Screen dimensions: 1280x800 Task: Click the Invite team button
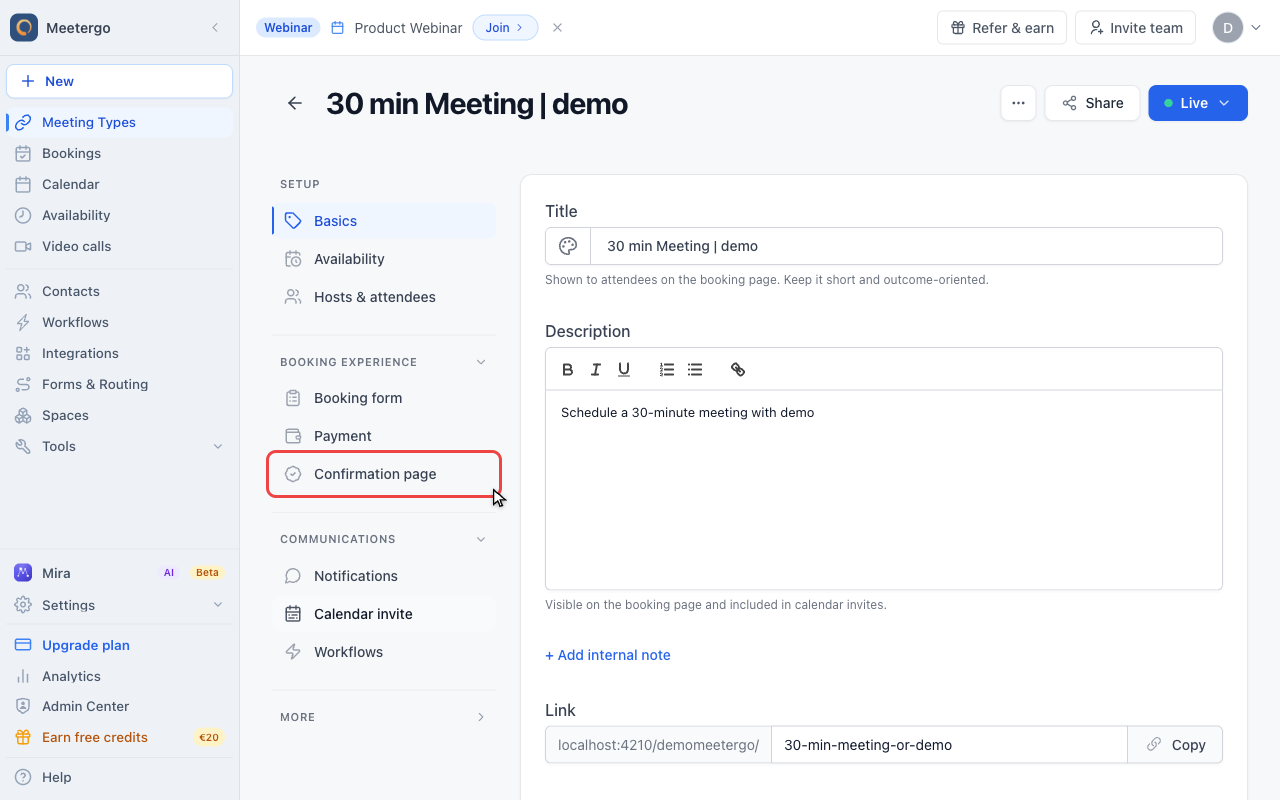(1135, 28)
